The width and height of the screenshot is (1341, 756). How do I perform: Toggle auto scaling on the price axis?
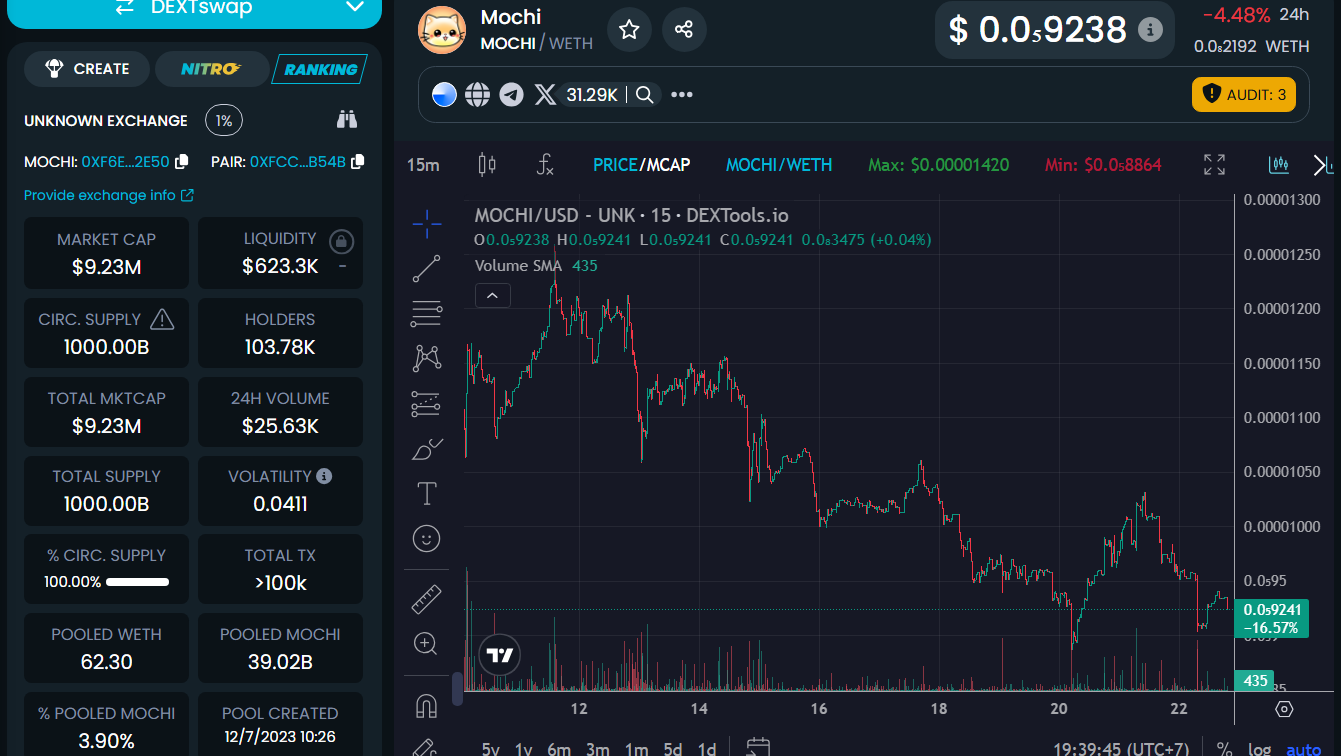[x=1302, y=749]
